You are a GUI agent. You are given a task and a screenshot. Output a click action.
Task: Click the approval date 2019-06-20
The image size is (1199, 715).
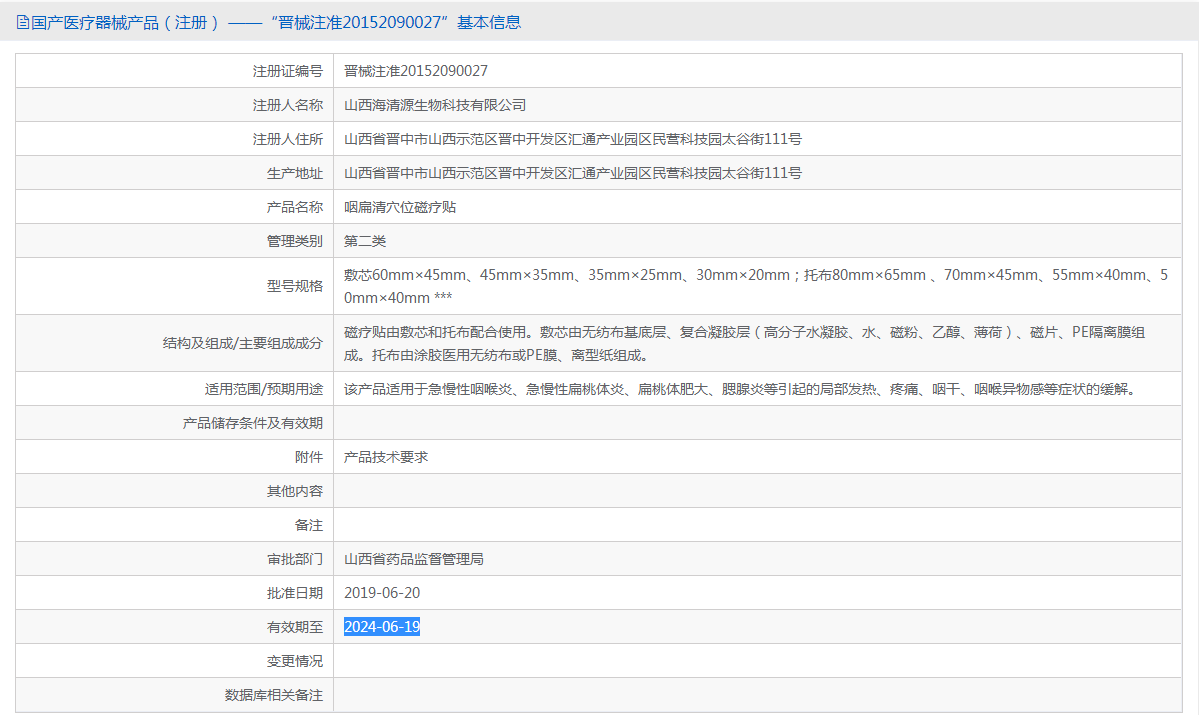pyautogui.click(x=382, y=593)
